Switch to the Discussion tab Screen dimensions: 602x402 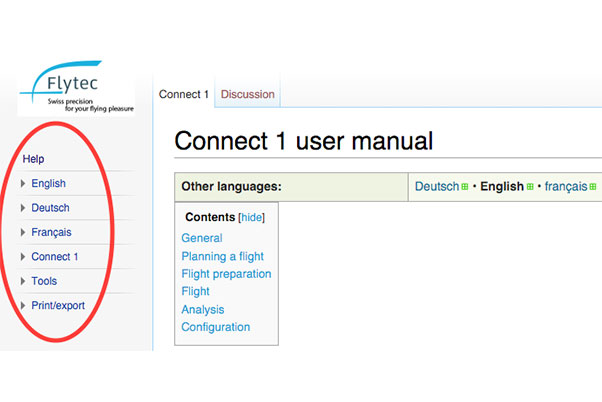(248, 94)
